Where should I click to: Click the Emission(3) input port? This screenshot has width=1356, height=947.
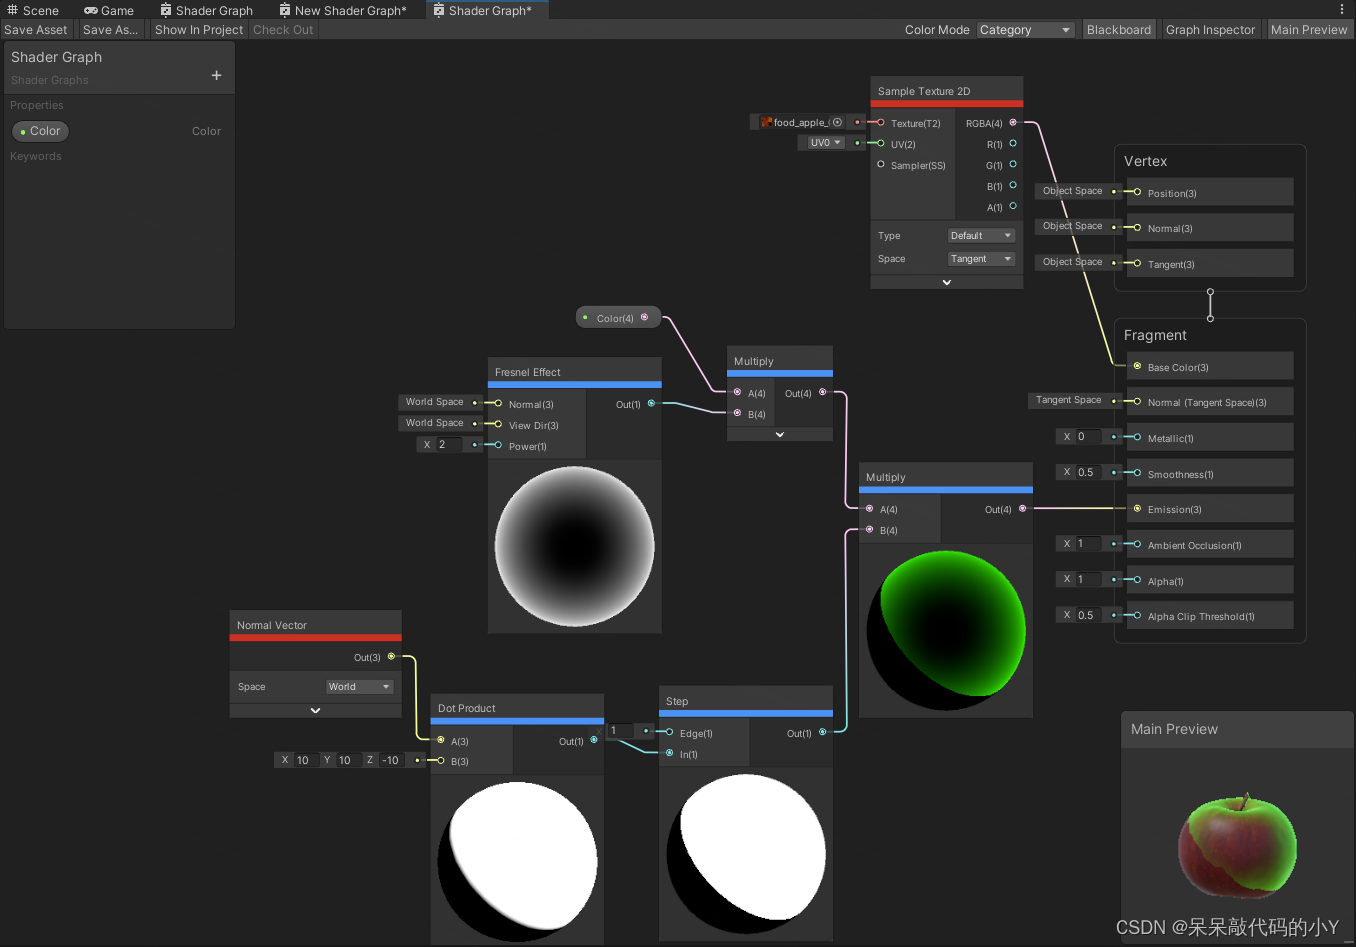click(1137, 508)
